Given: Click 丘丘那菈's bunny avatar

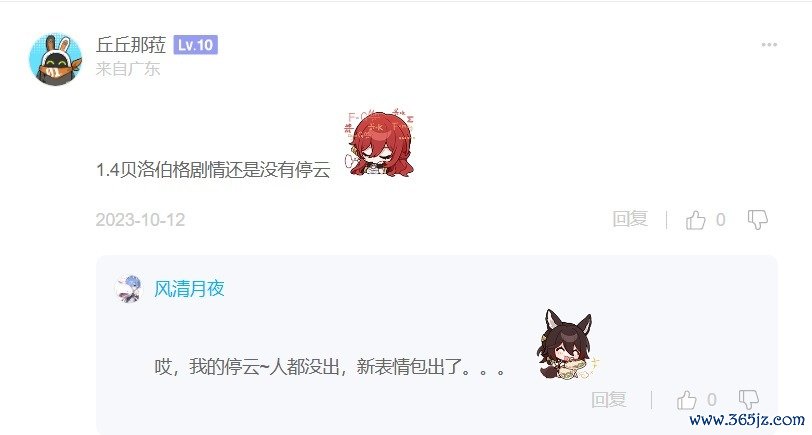Looking at the screenshot, I should pos(55,59).
